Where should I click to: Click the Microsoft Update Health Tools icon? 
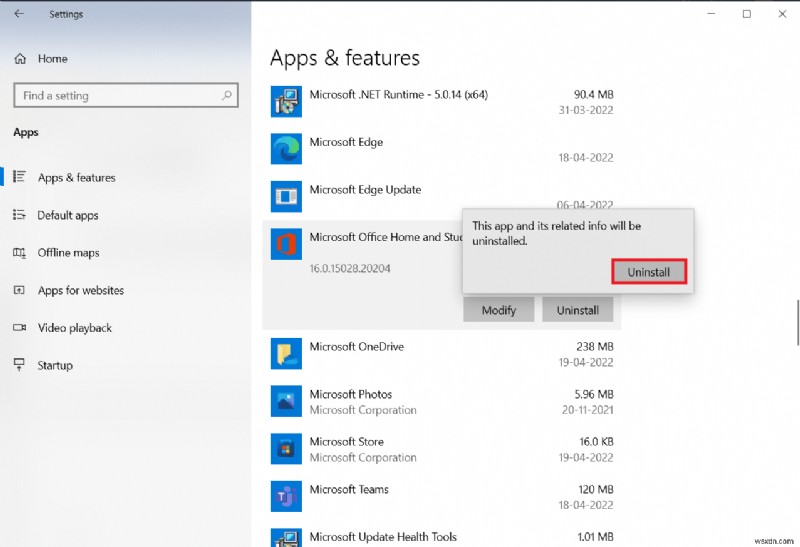coord(286,538)
